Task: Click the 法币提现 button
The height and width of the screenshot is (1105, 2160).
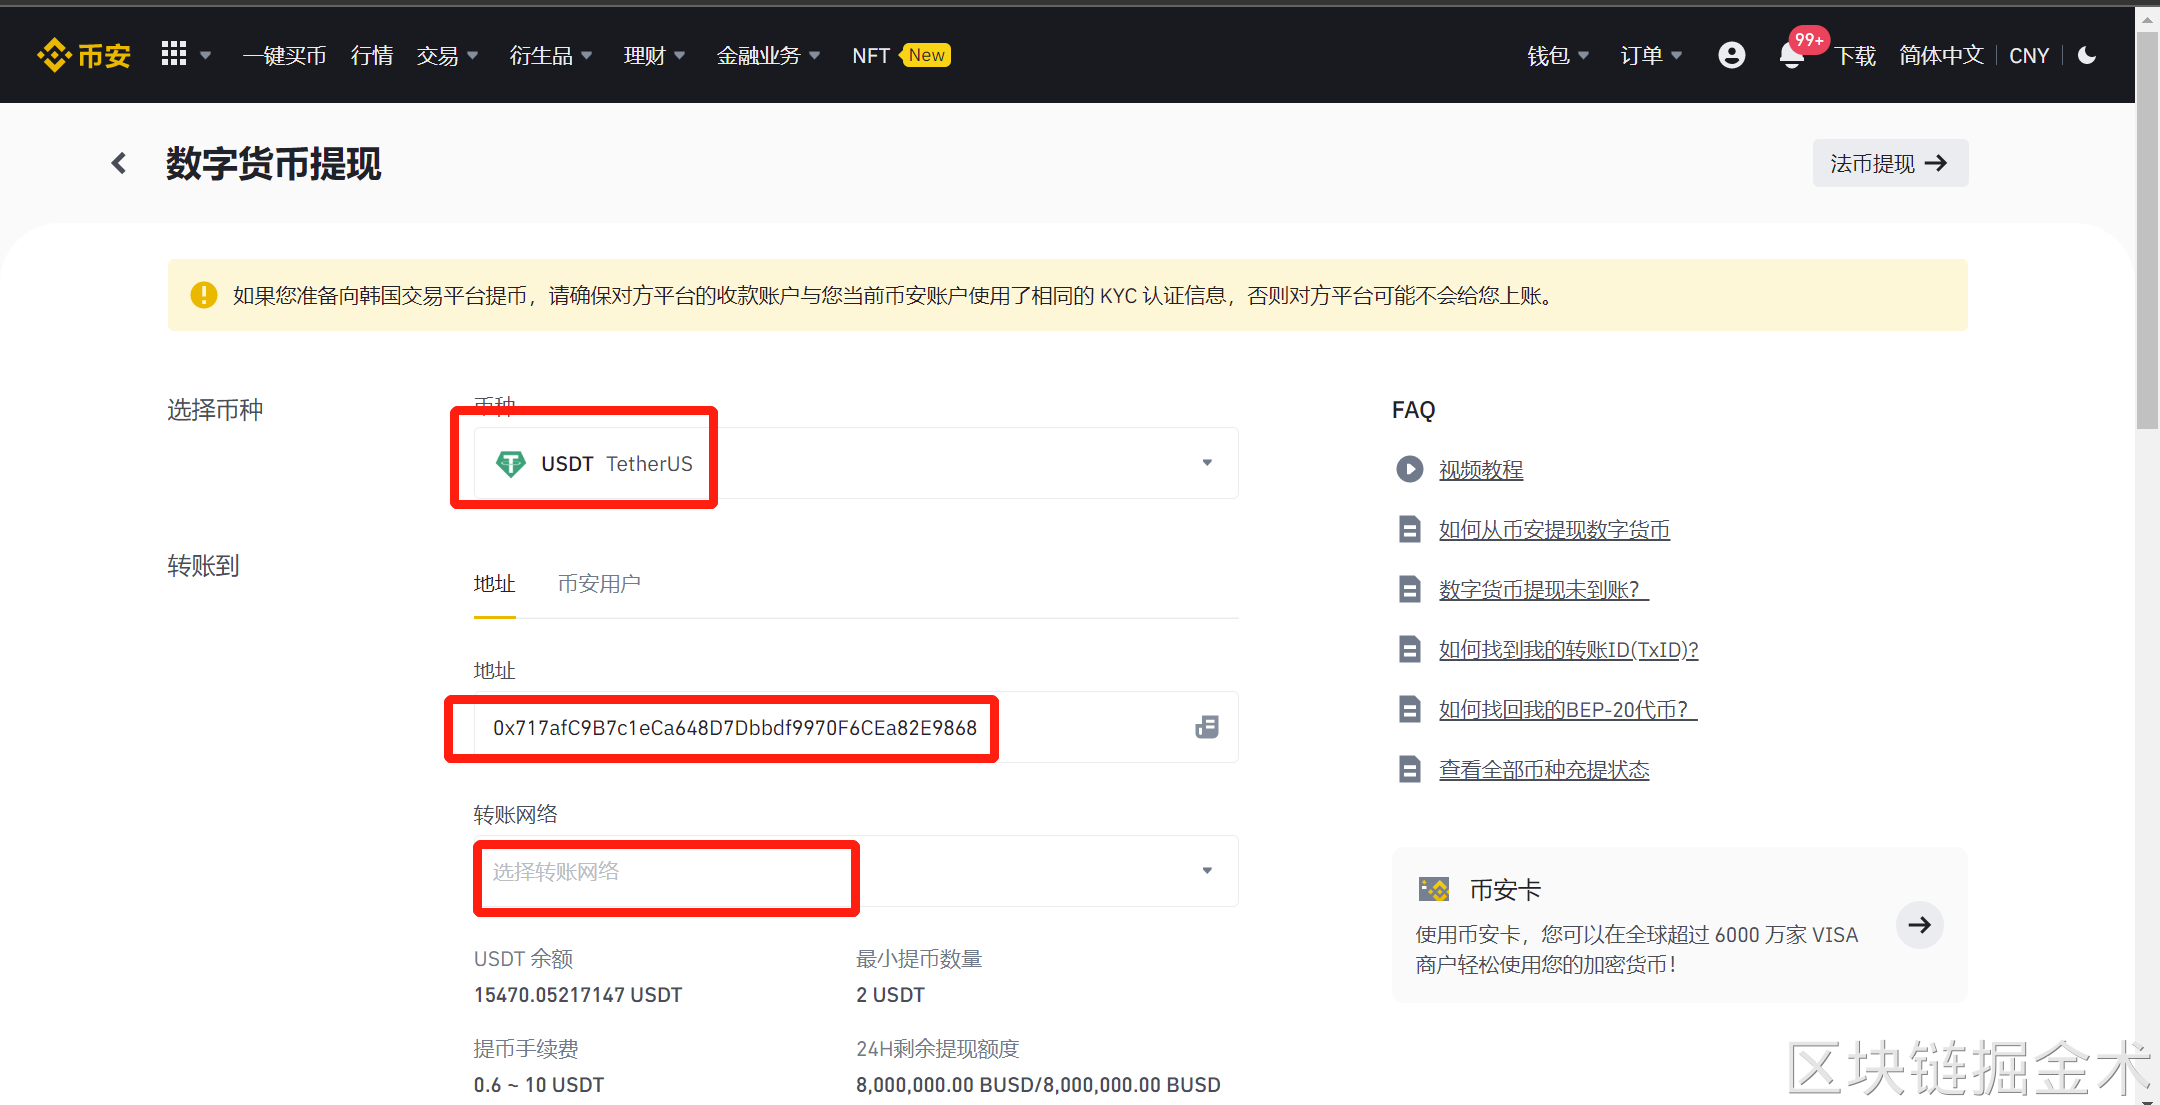Action: [1889, 163]
